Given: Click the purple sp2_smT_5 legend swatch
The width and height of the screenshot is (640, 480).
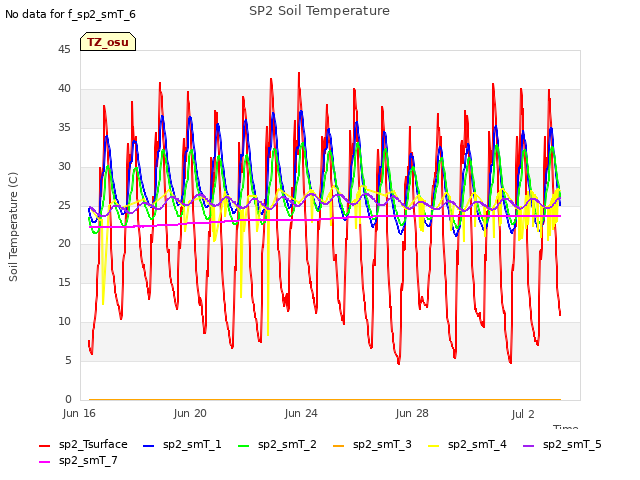Looking at the screenshot, I should [529, 446].
